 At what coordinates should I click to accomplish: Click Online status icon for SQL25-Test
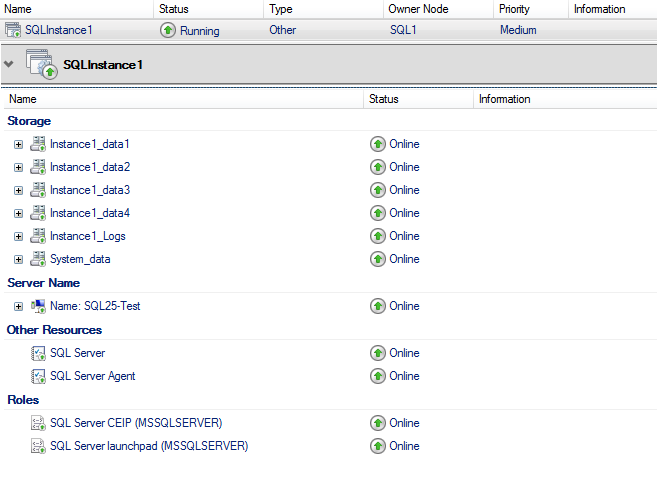pos(378,306)
